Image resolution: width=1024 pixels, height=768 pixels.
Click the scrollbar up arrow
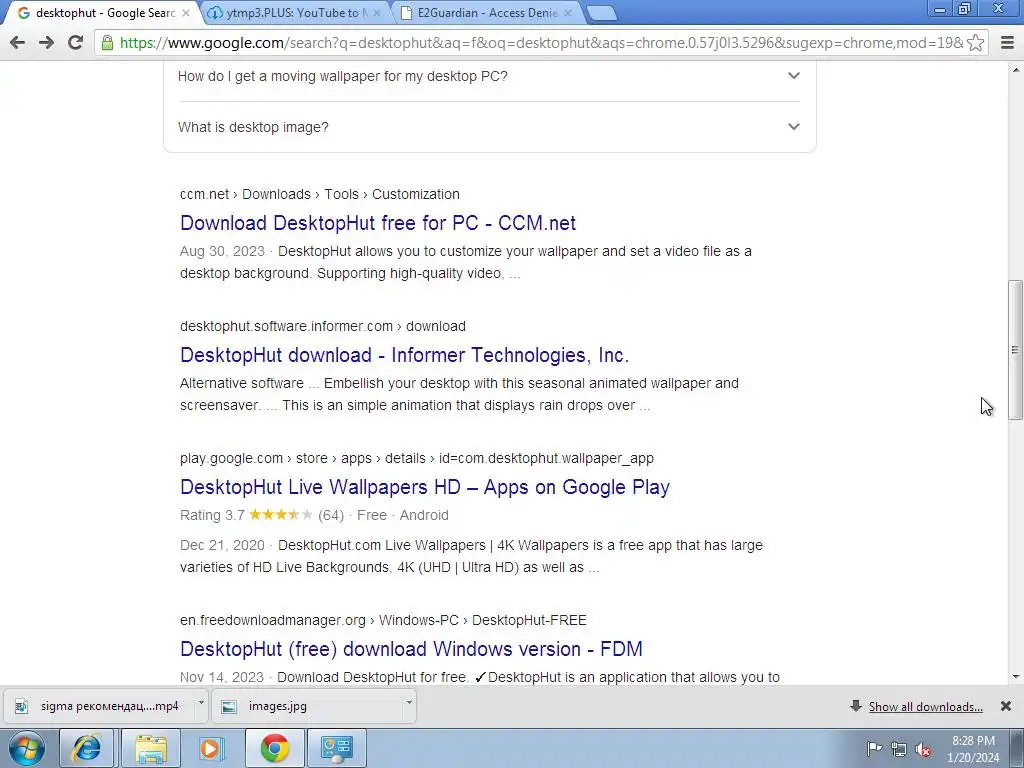click(x=1015, y=69)
